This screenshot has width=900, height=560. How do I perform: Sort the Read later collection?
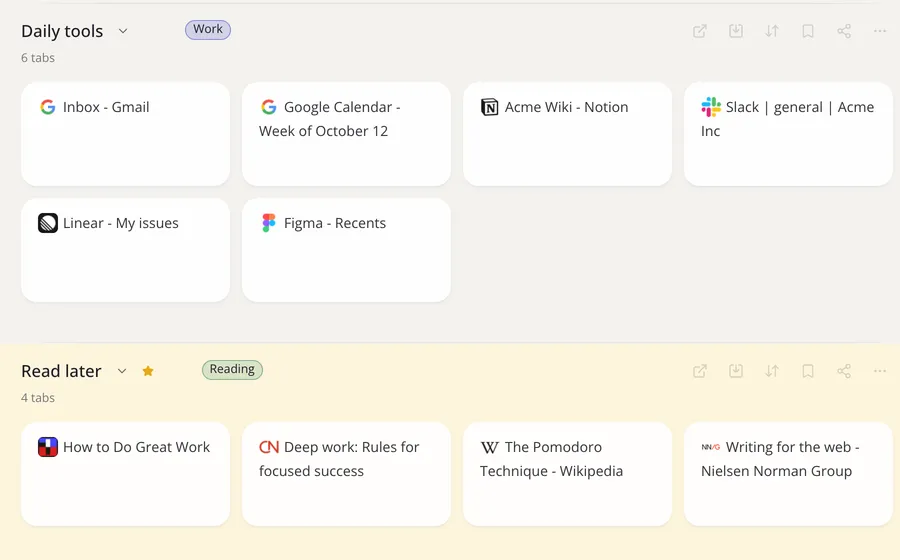tap(772, 371)
